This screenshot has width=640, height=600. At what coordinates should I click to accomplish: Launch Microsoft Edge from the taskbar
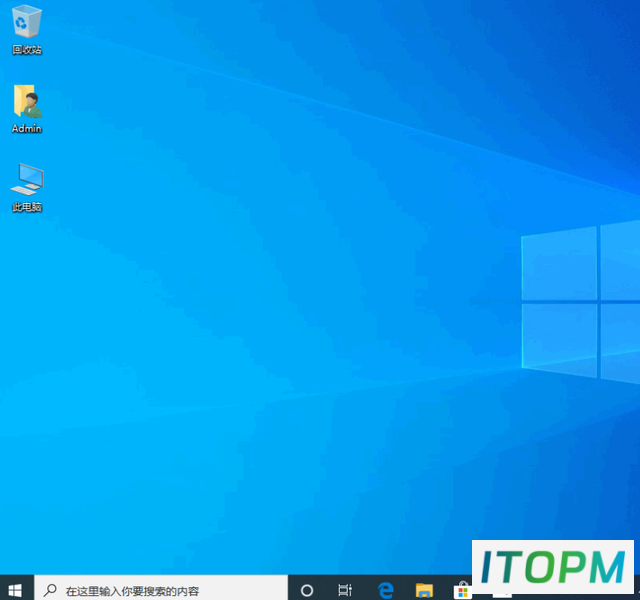pyautogui.click(x=385, y=590)
